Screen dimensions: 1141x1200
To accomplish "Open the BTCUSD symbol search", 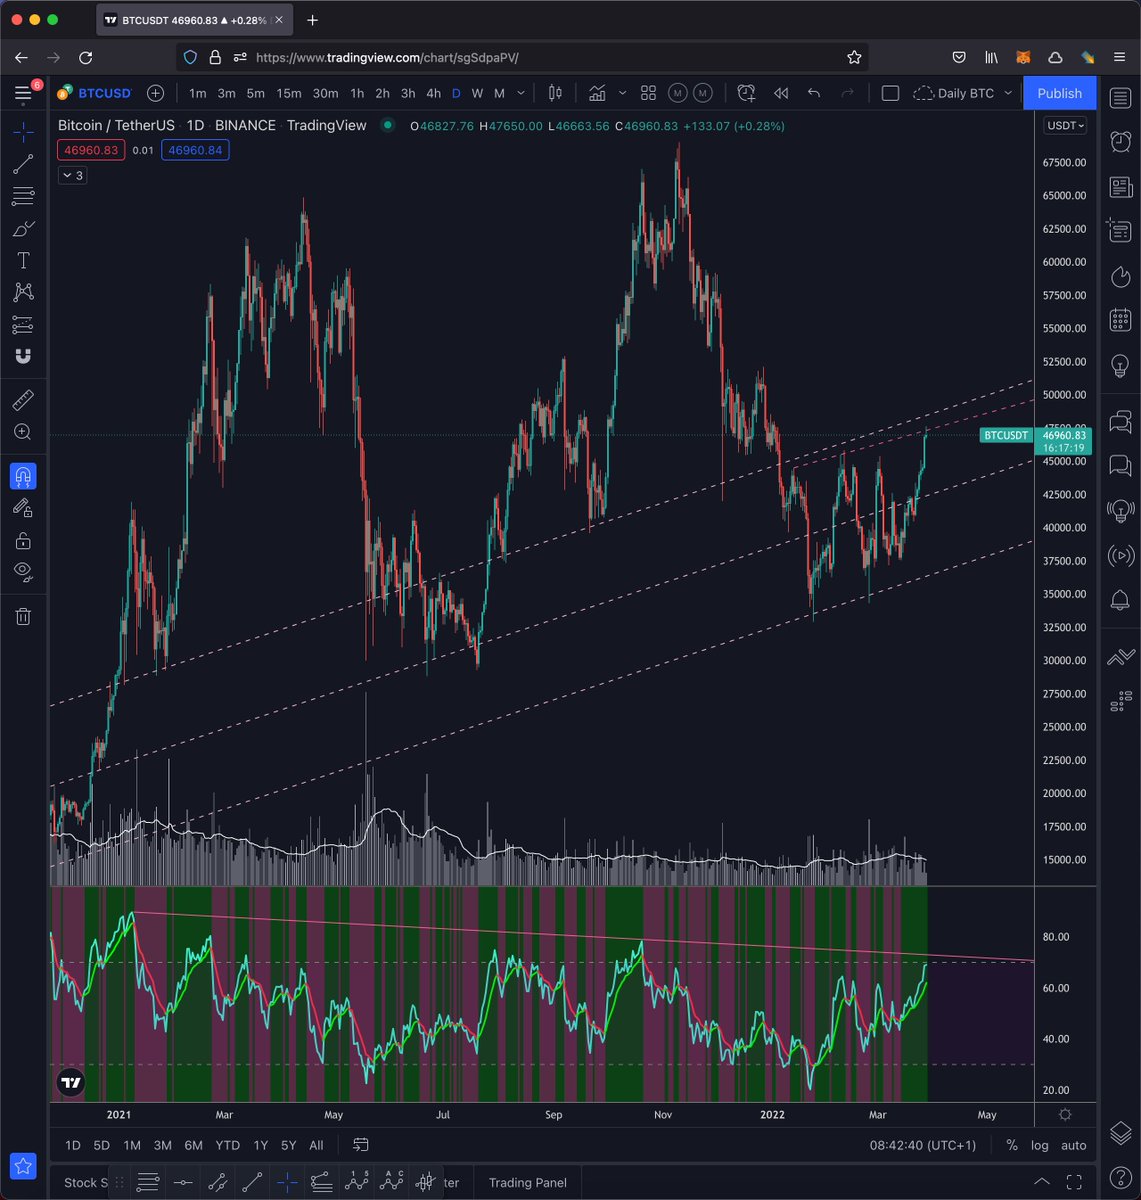I will 94,93.
